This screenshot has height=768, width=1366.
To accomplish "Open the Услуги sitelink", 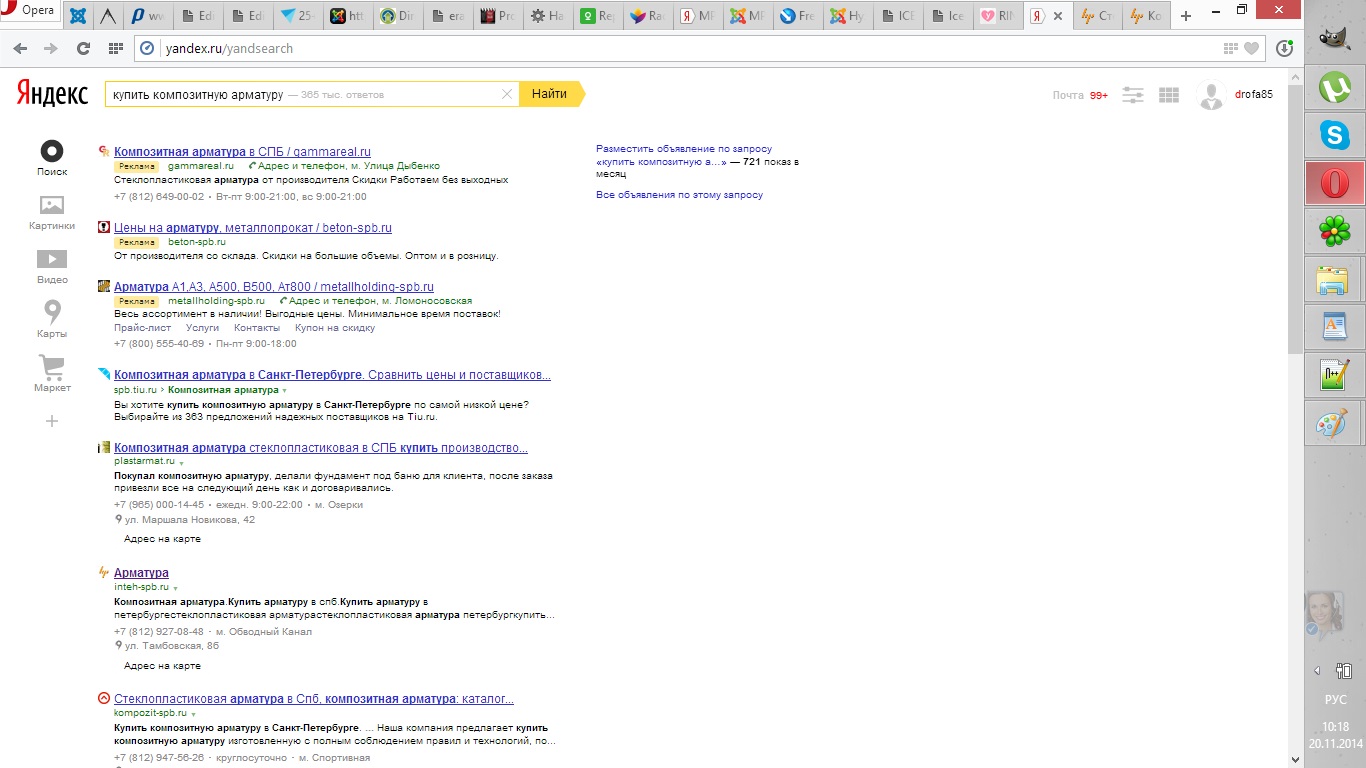I will coord(202,328).
